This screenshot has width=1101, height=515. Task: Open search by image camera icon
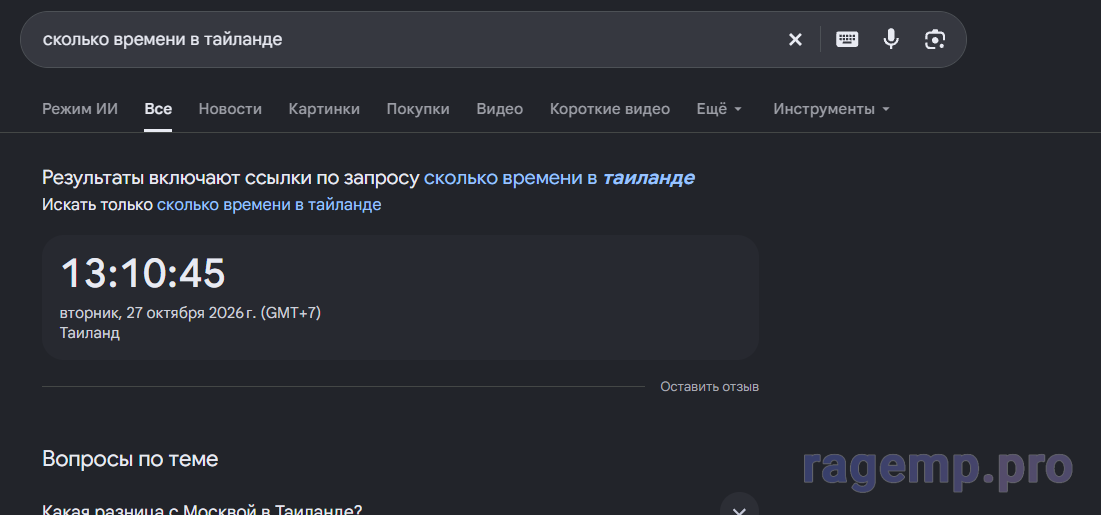click(x=935, y=39)
